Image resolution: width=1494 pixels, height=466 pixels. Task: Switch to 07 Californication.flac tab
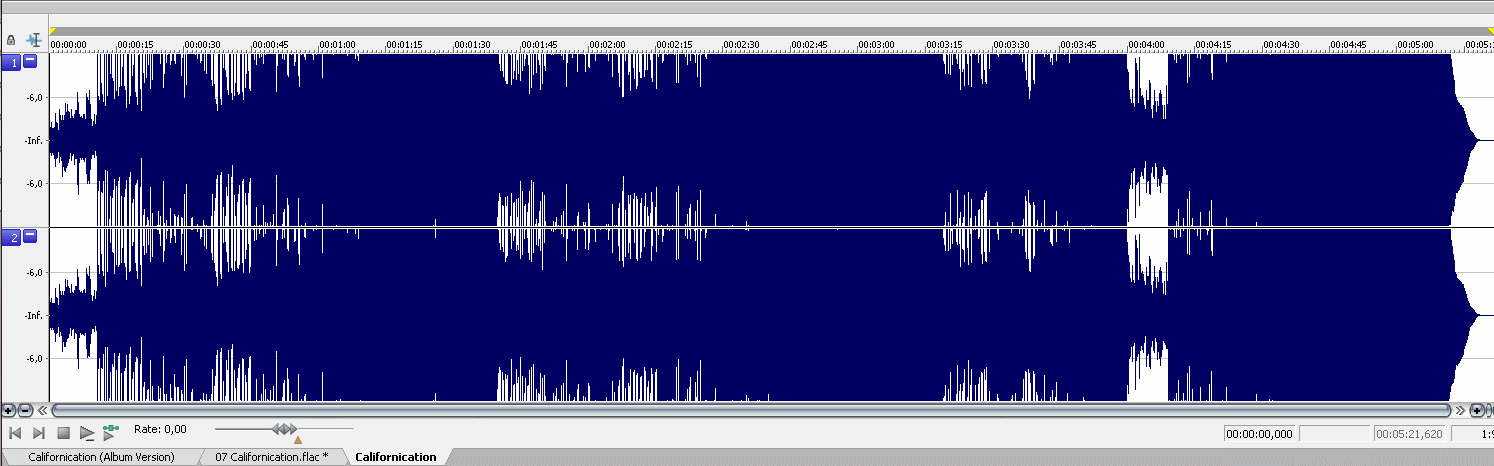(272, 457)
